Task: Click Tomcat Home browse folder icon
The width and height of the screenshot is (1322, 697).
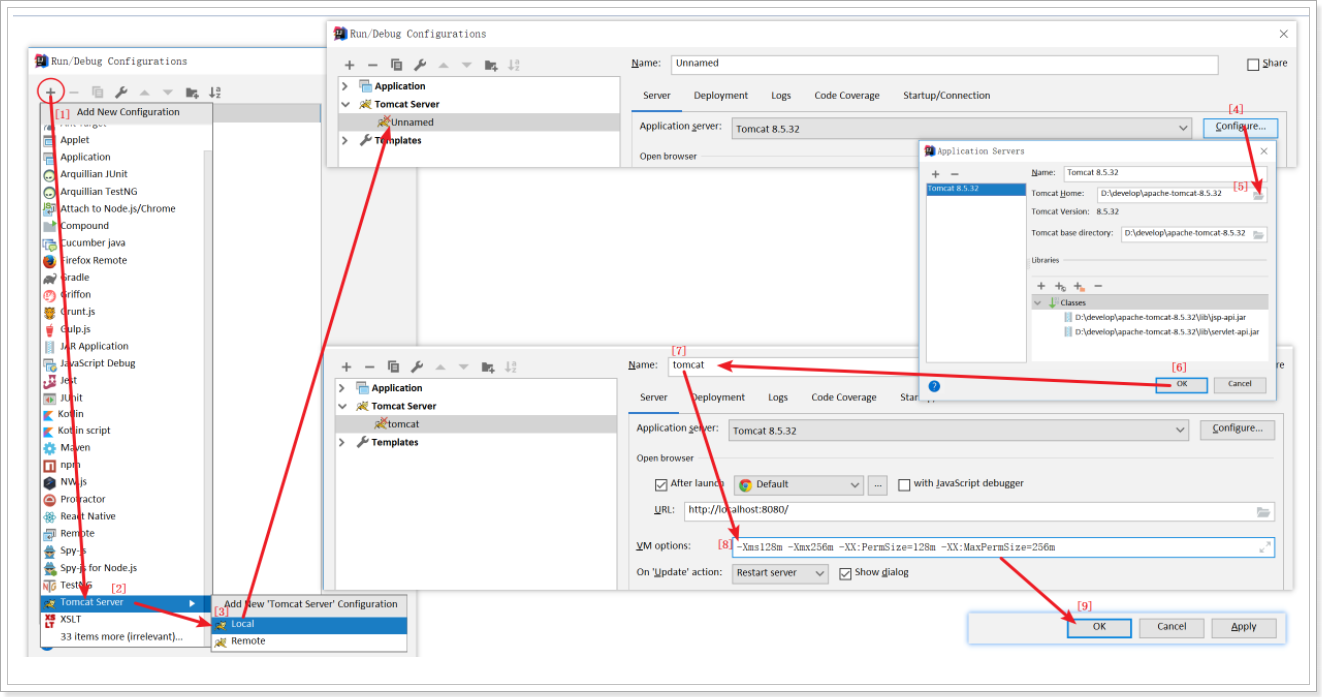Action: (x=1259, y=194)
